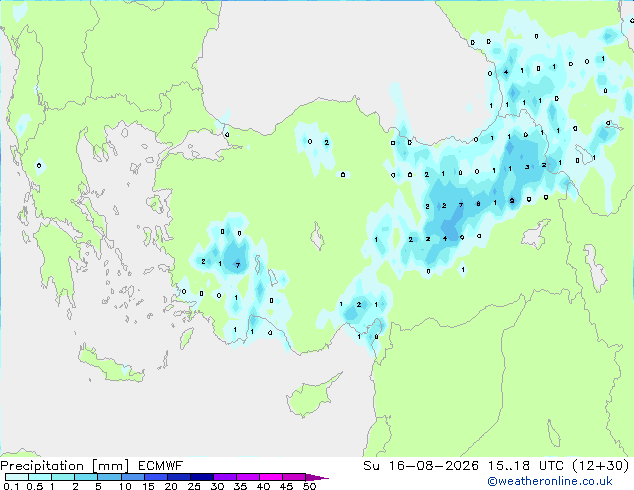This screenshot has height=490, width=634.
Task: Click the legend scale label '35'
Action: [240, 486]
